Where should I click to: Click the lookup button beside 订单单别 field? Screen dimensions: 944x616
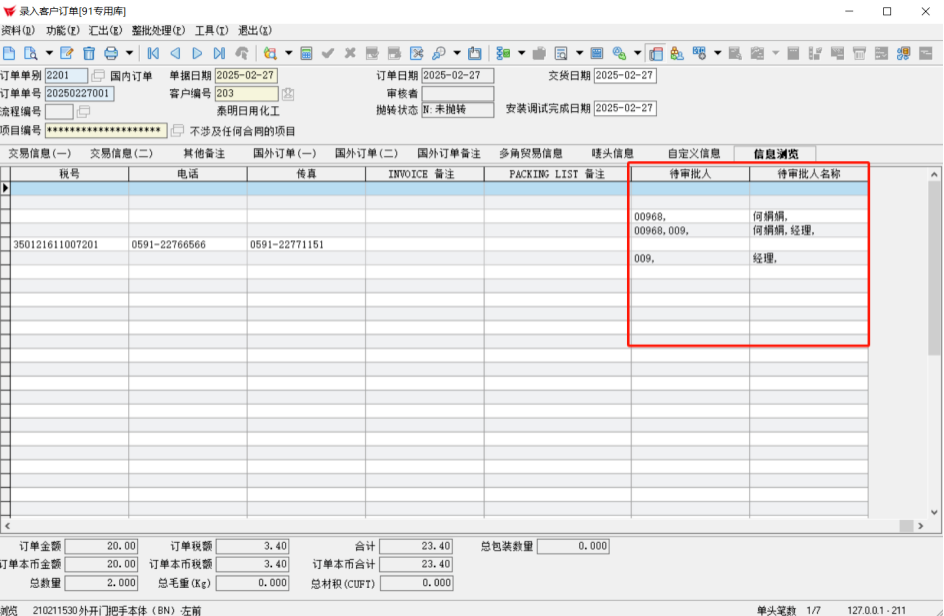[x=98, y=75]
